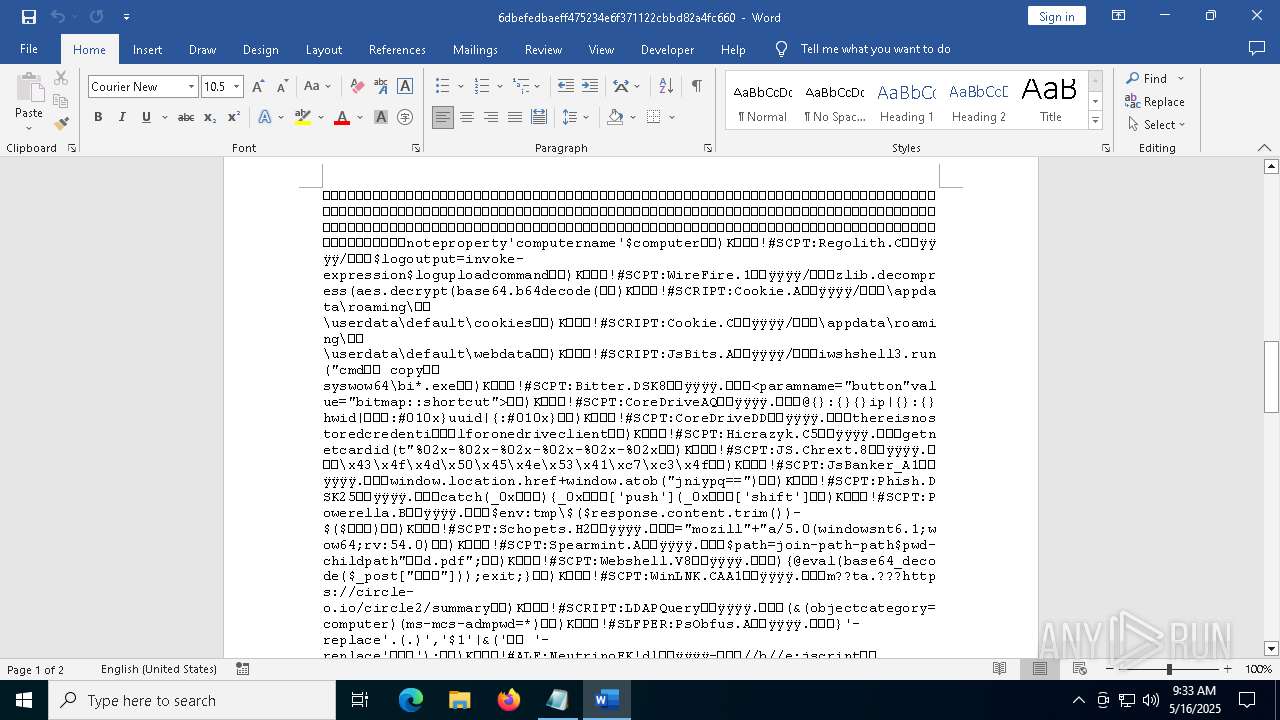Add enclosed character formatting
The image size is (1280, 720).
coord(405,117)
